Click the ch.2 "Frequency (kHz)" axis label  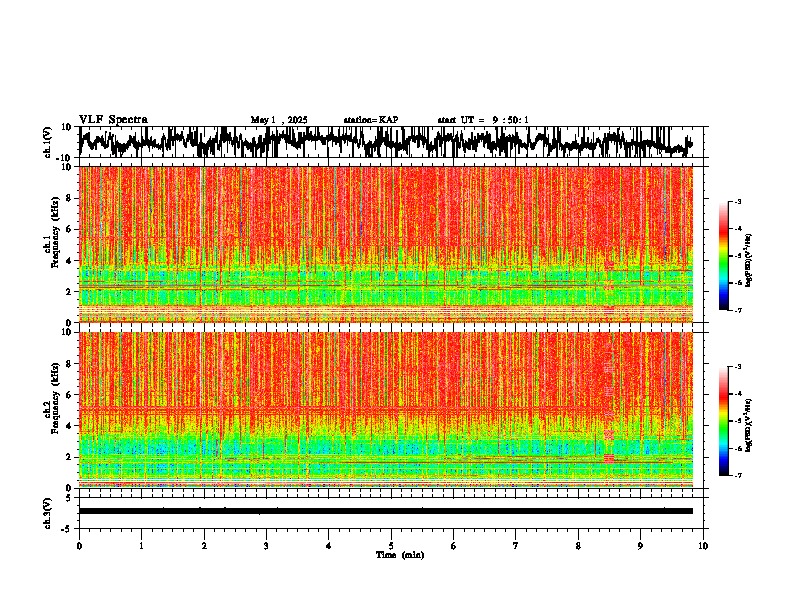pyautogui.click(x=53, y=398)
